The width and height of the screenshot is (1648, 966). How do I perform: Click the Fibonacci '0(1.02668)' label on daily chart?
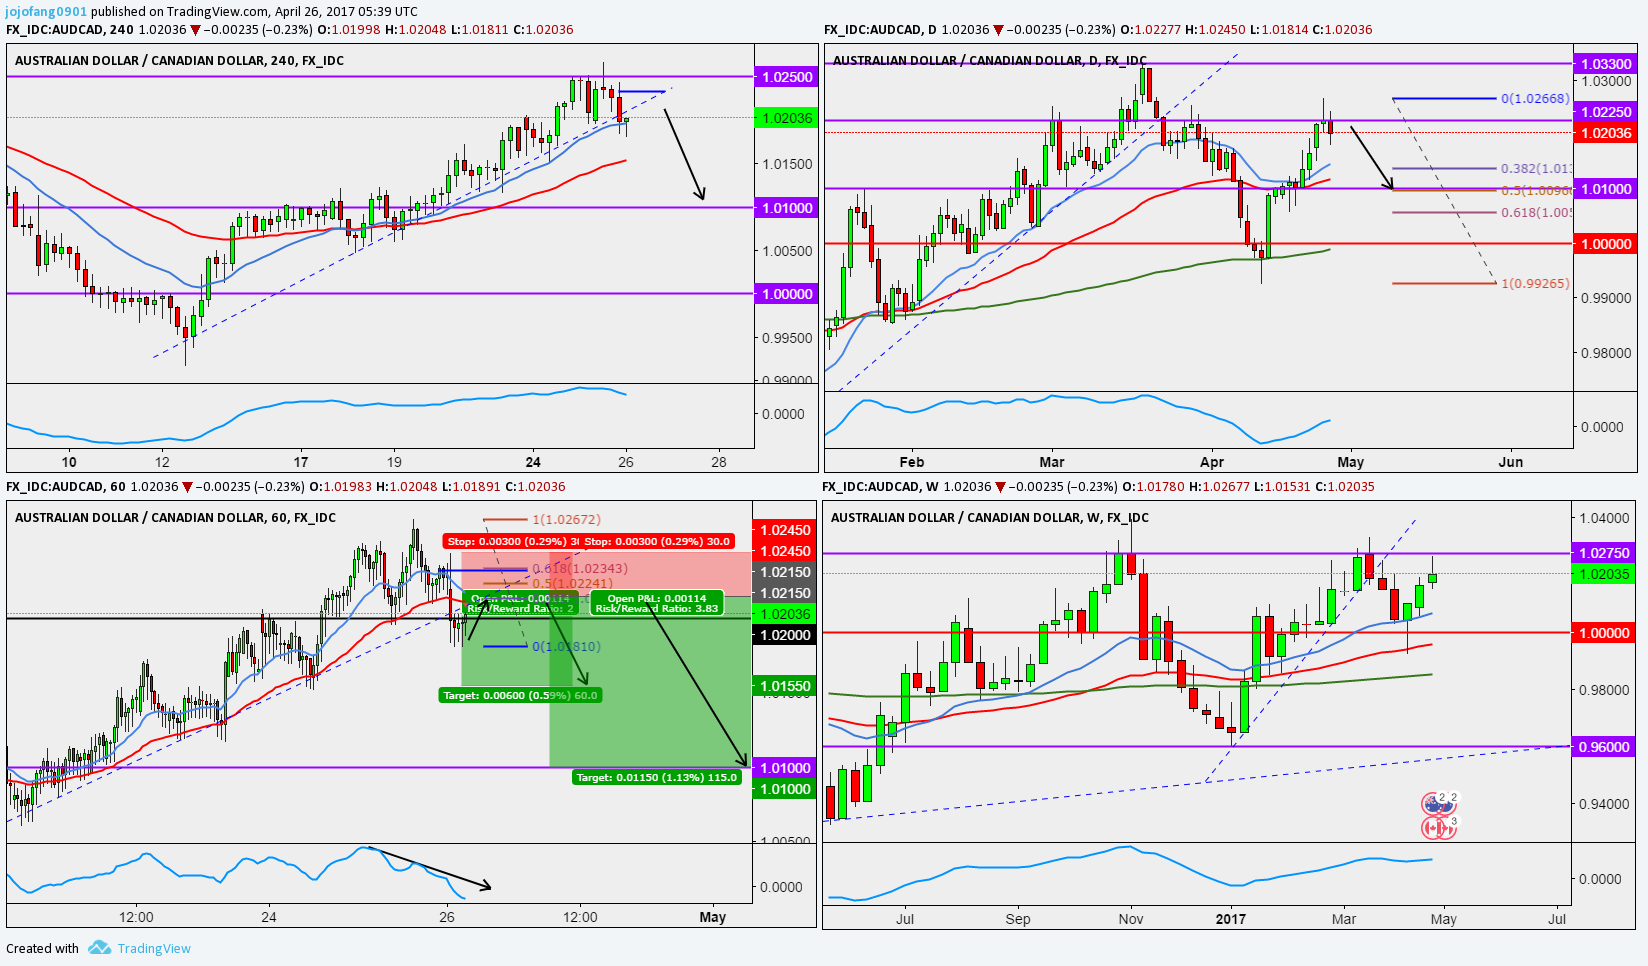pyautogui.click(x=1535, y=99)
